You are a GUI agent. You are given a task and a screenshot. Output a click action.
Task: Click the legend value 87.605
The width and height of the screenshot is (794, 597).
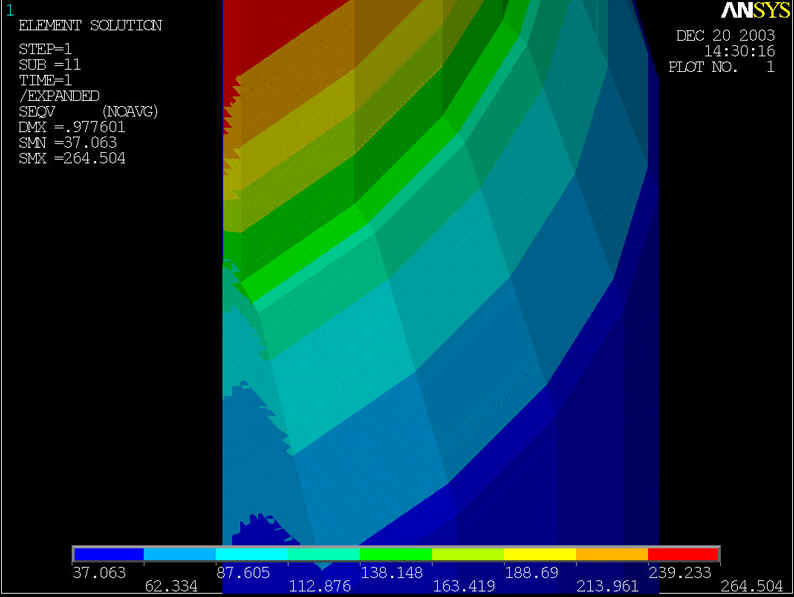click(243, 573)
